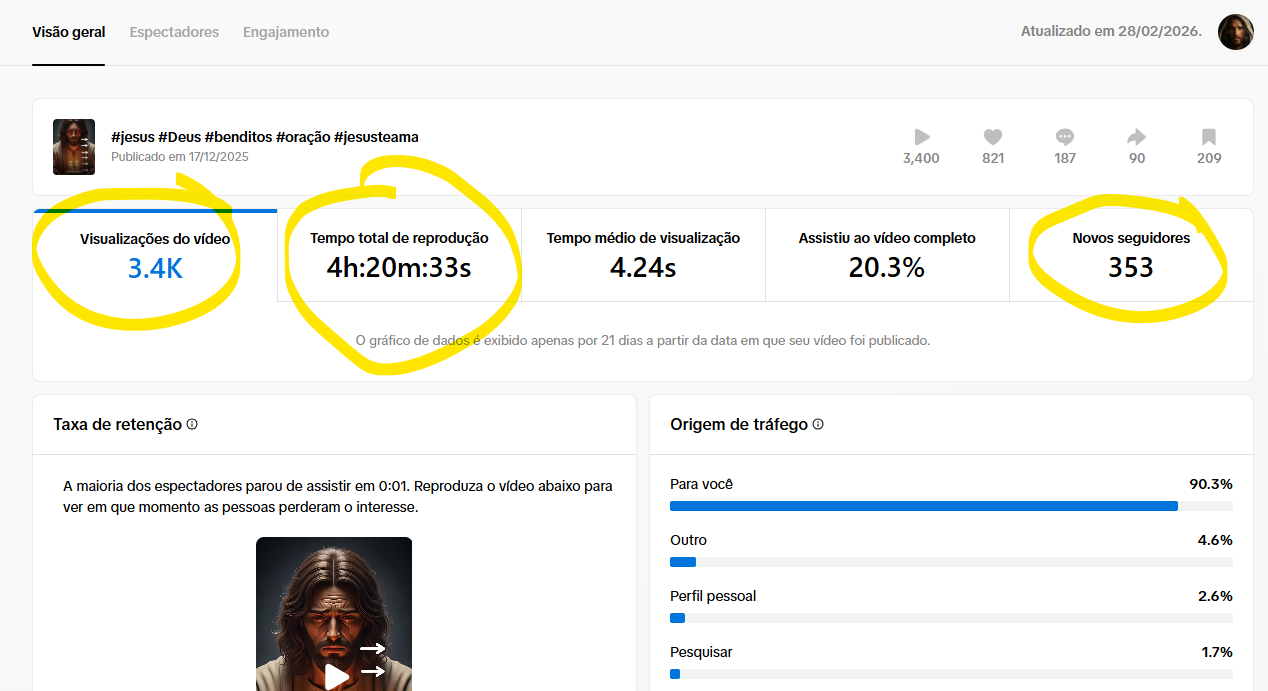Image resolution: width=1268 pixels, height=691 pixels.
Task: Select Tempo total de reprodução metric card
Action: tap(399, 255)
